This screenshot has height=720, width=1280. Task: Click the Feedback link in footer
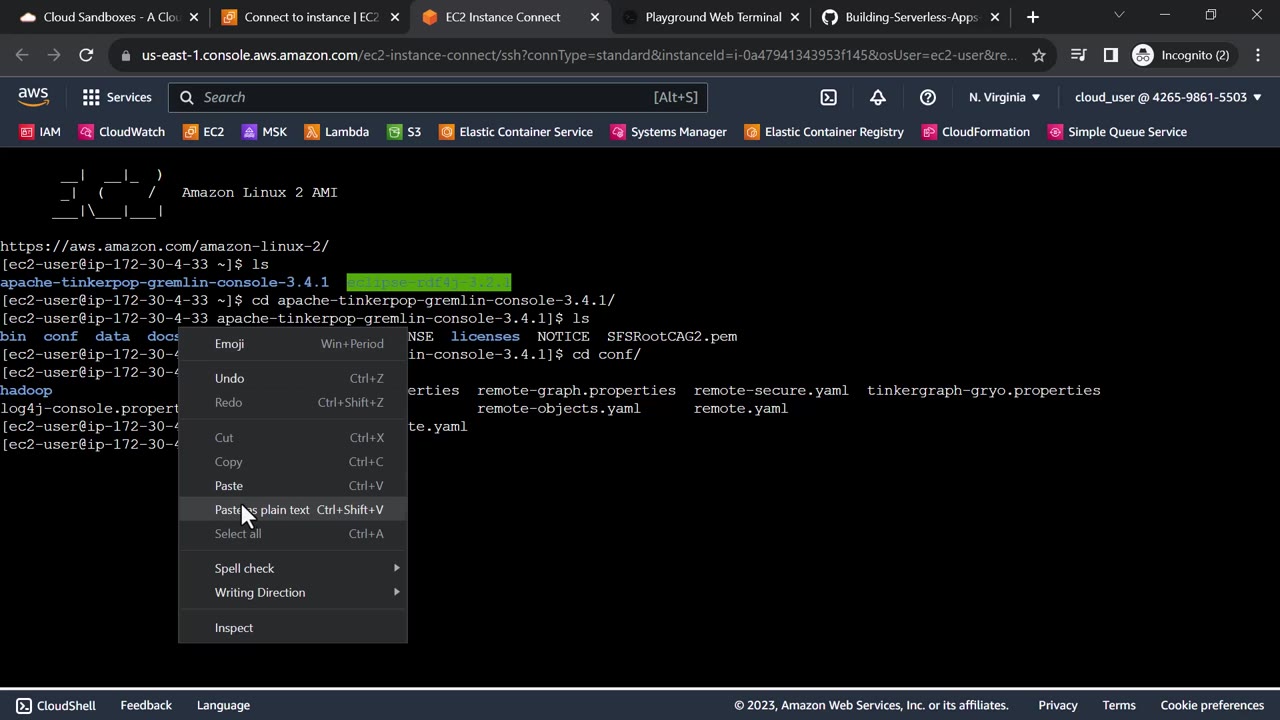click(146, 705)
